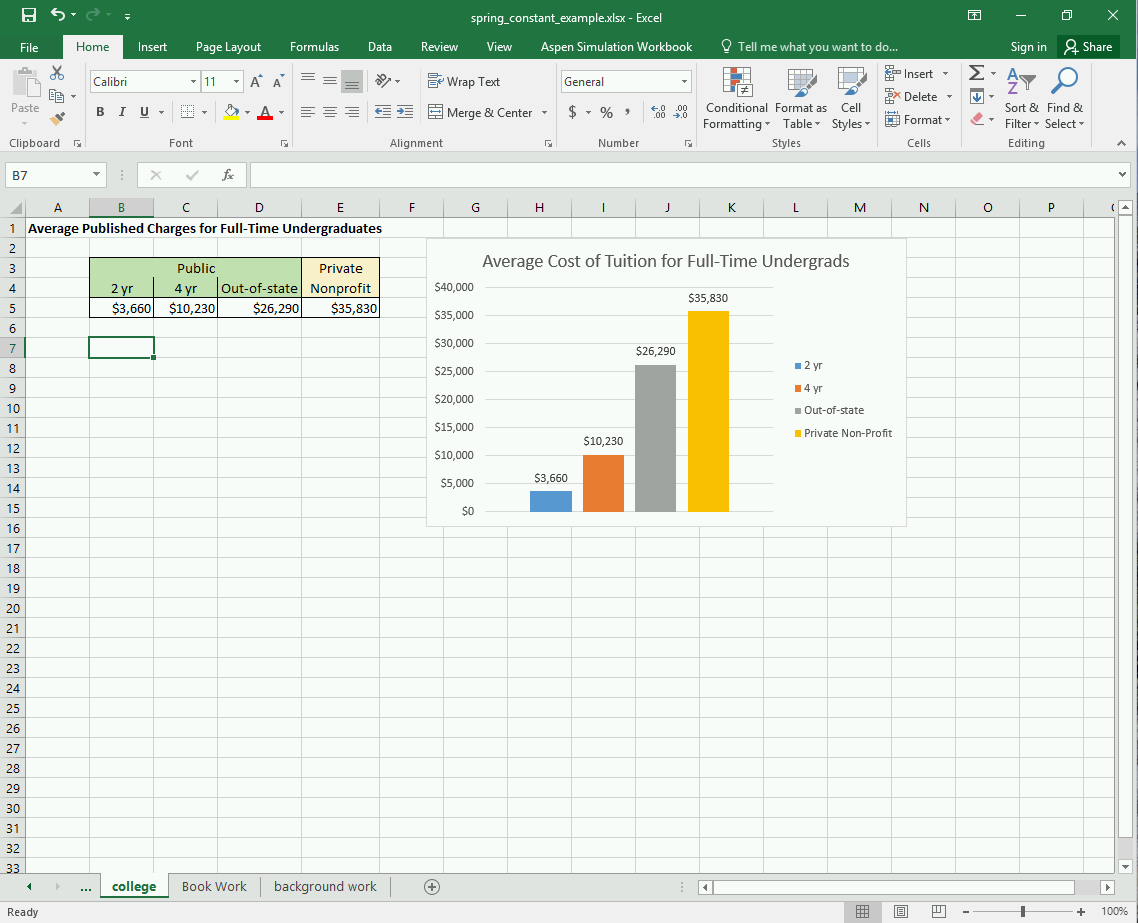Switch to Page Break Preview icon
Screen dimensions: 1138x923
[938, 911]
